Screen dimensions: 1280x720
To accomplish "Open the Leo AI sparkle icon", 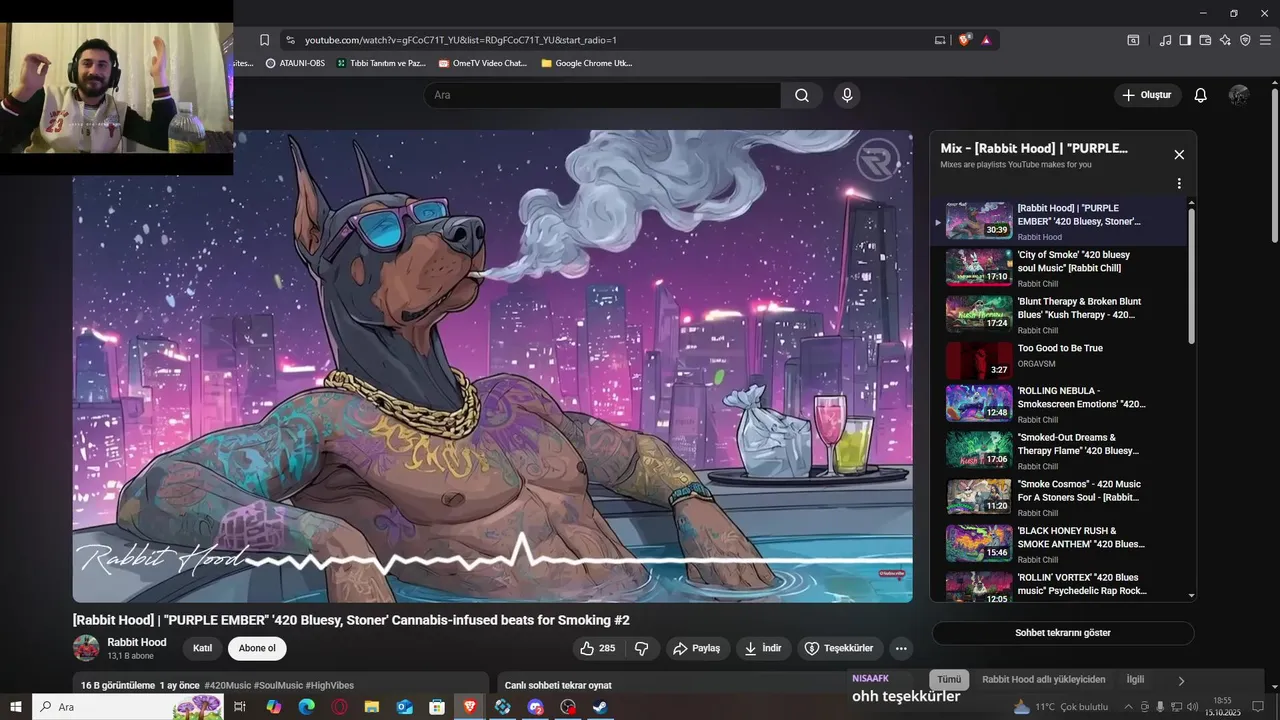I will [1226, 40].
